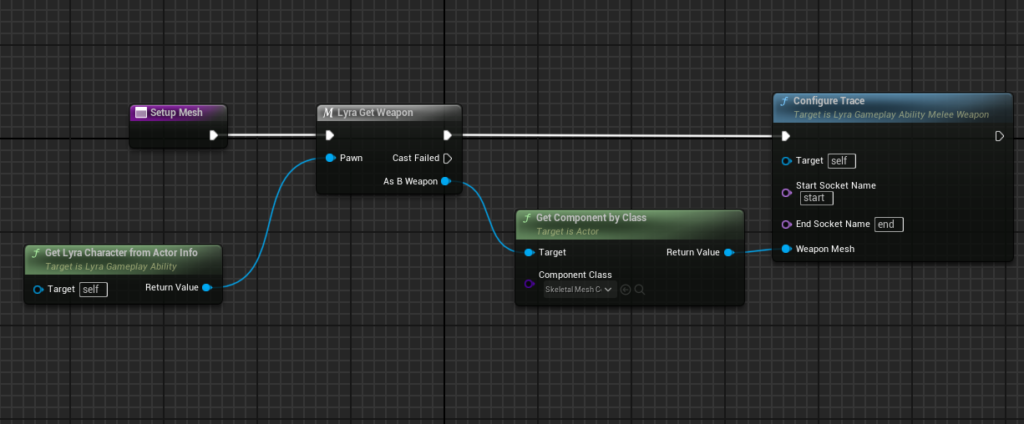Click the Get Lyra Character function icon
1024x424 pixels.
(x=35, y=253)
